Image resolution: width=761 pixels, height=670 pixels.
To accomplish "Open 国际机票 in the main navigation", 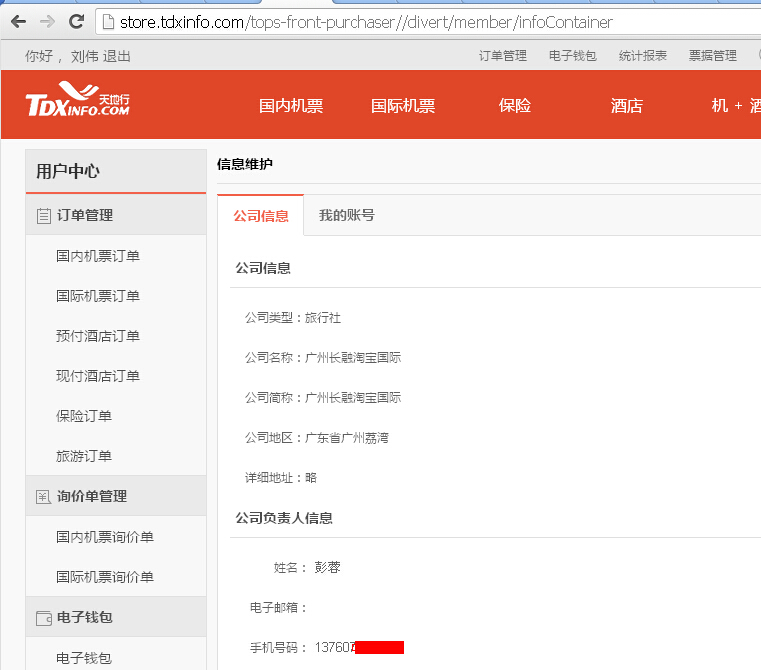I will [x=403, y=105].
